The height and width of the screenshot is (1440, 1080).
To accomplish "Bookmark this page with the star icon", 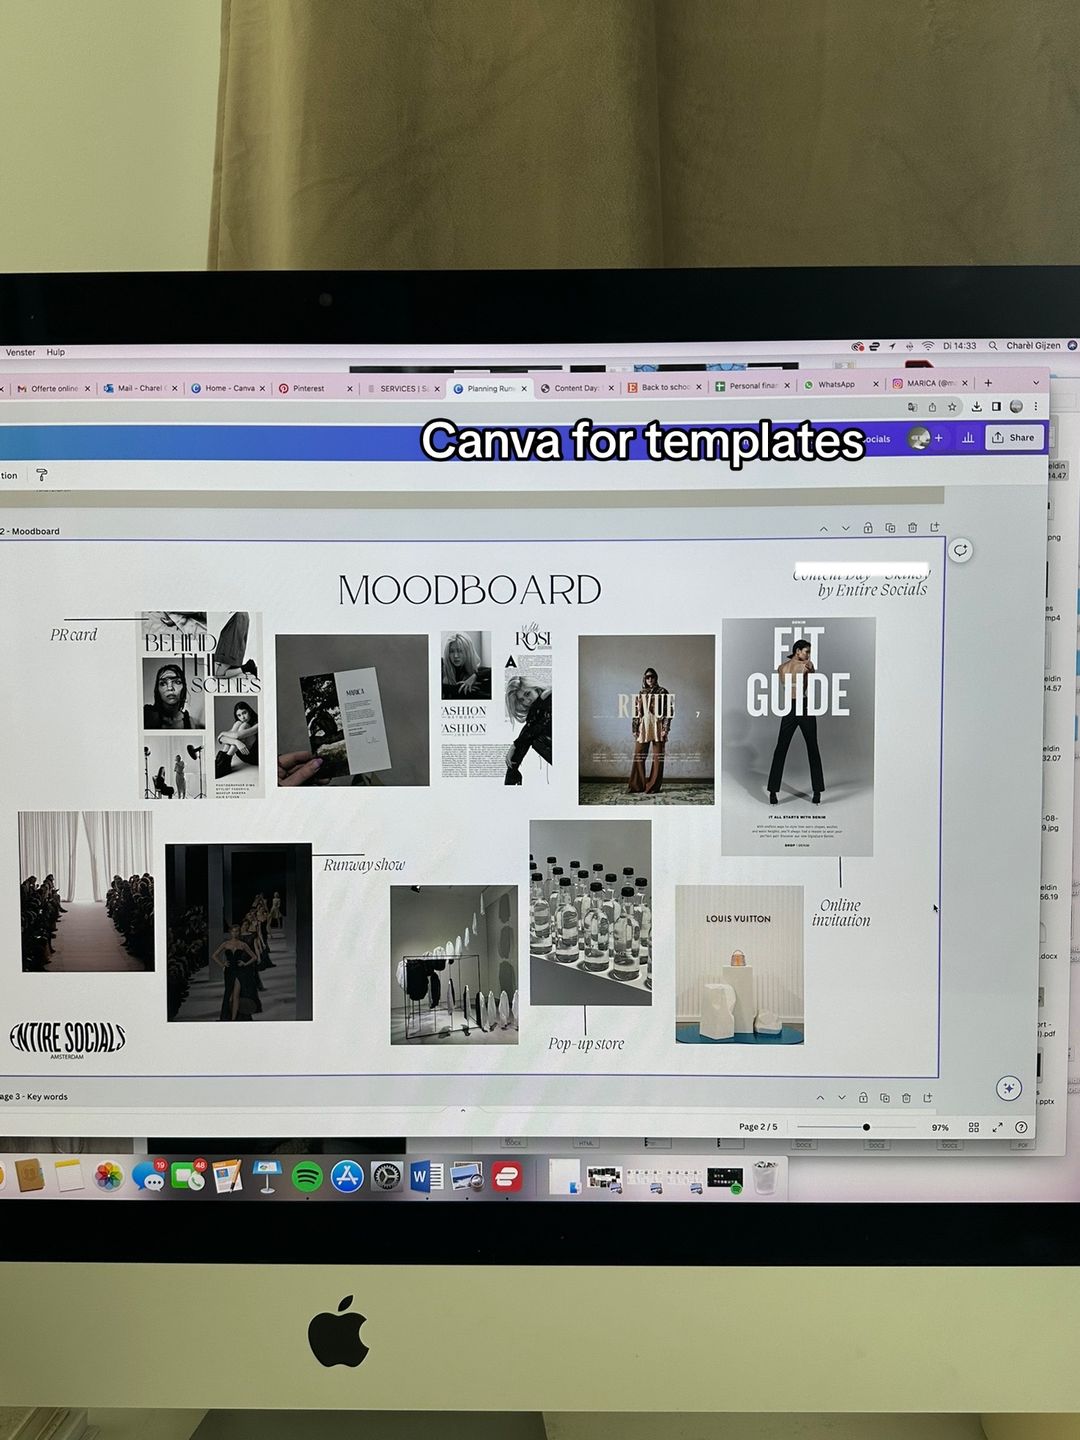I will (952, 407).
